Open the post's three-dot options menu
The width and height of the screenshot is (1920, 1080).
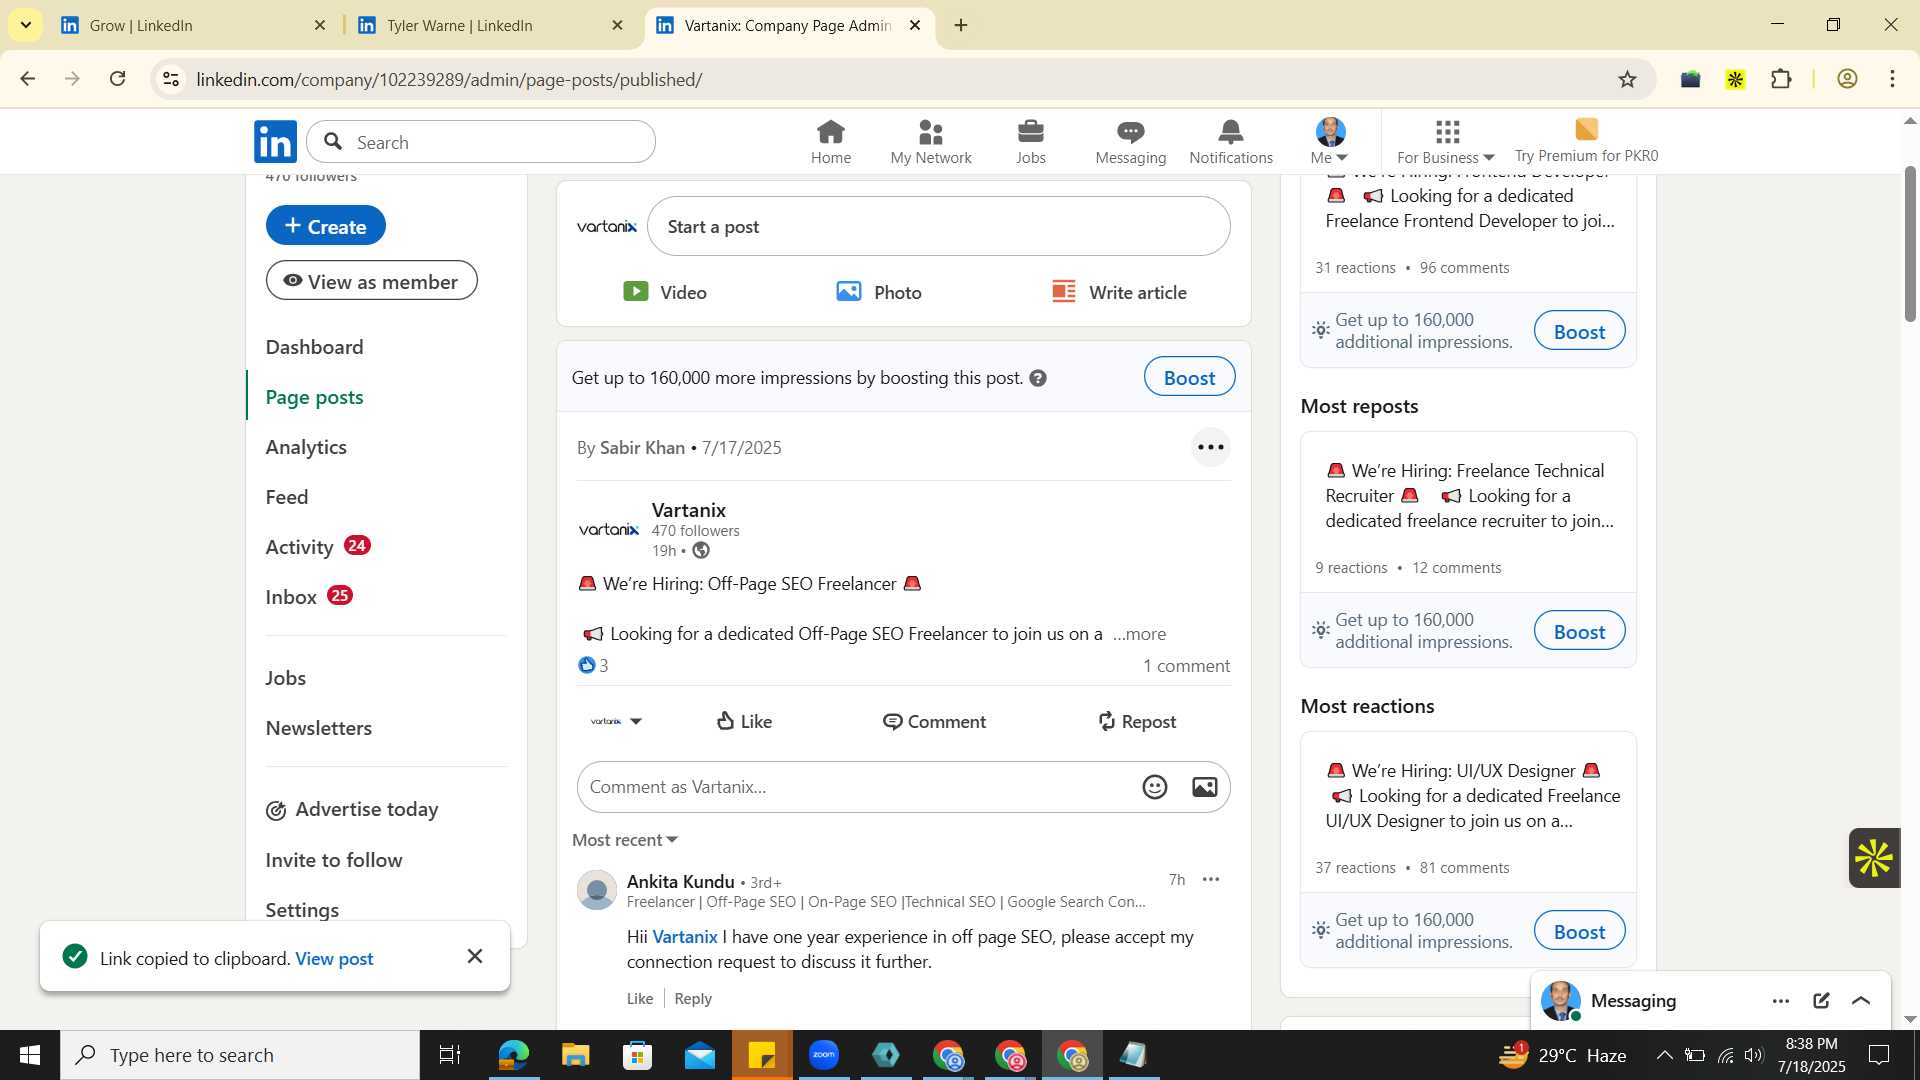tap(1210, 447)
